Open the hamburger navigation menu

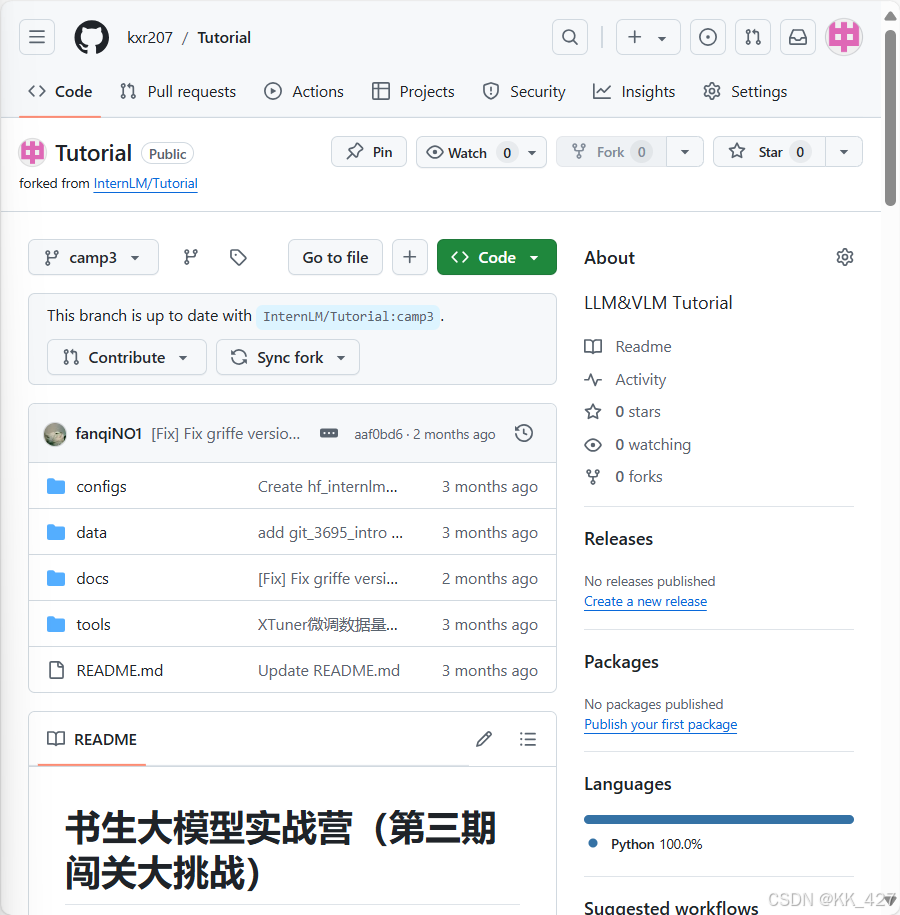37,37
